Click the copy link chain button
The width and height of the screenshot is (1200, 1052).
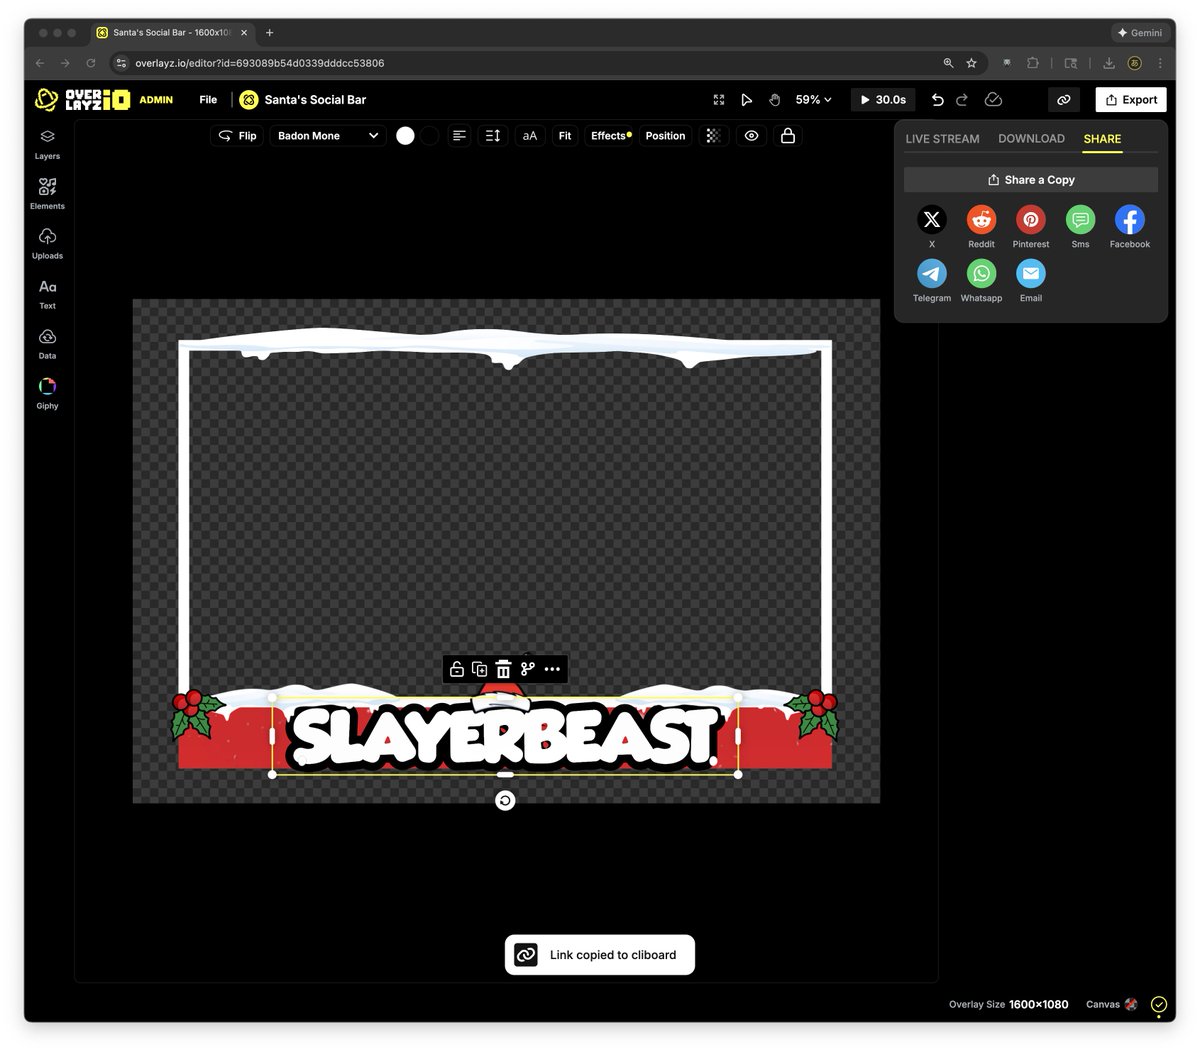[1063, 100]
